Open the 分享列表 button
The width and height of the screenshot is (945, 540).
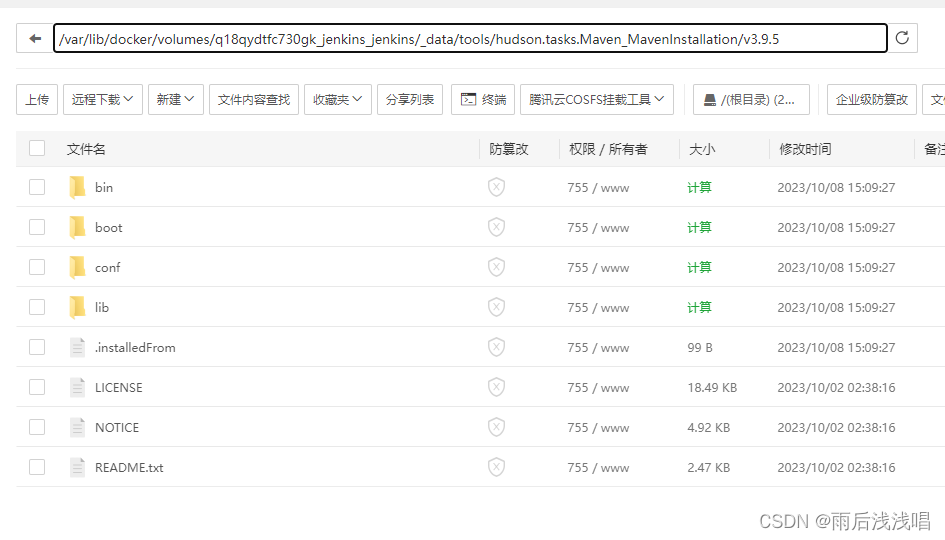410,99
